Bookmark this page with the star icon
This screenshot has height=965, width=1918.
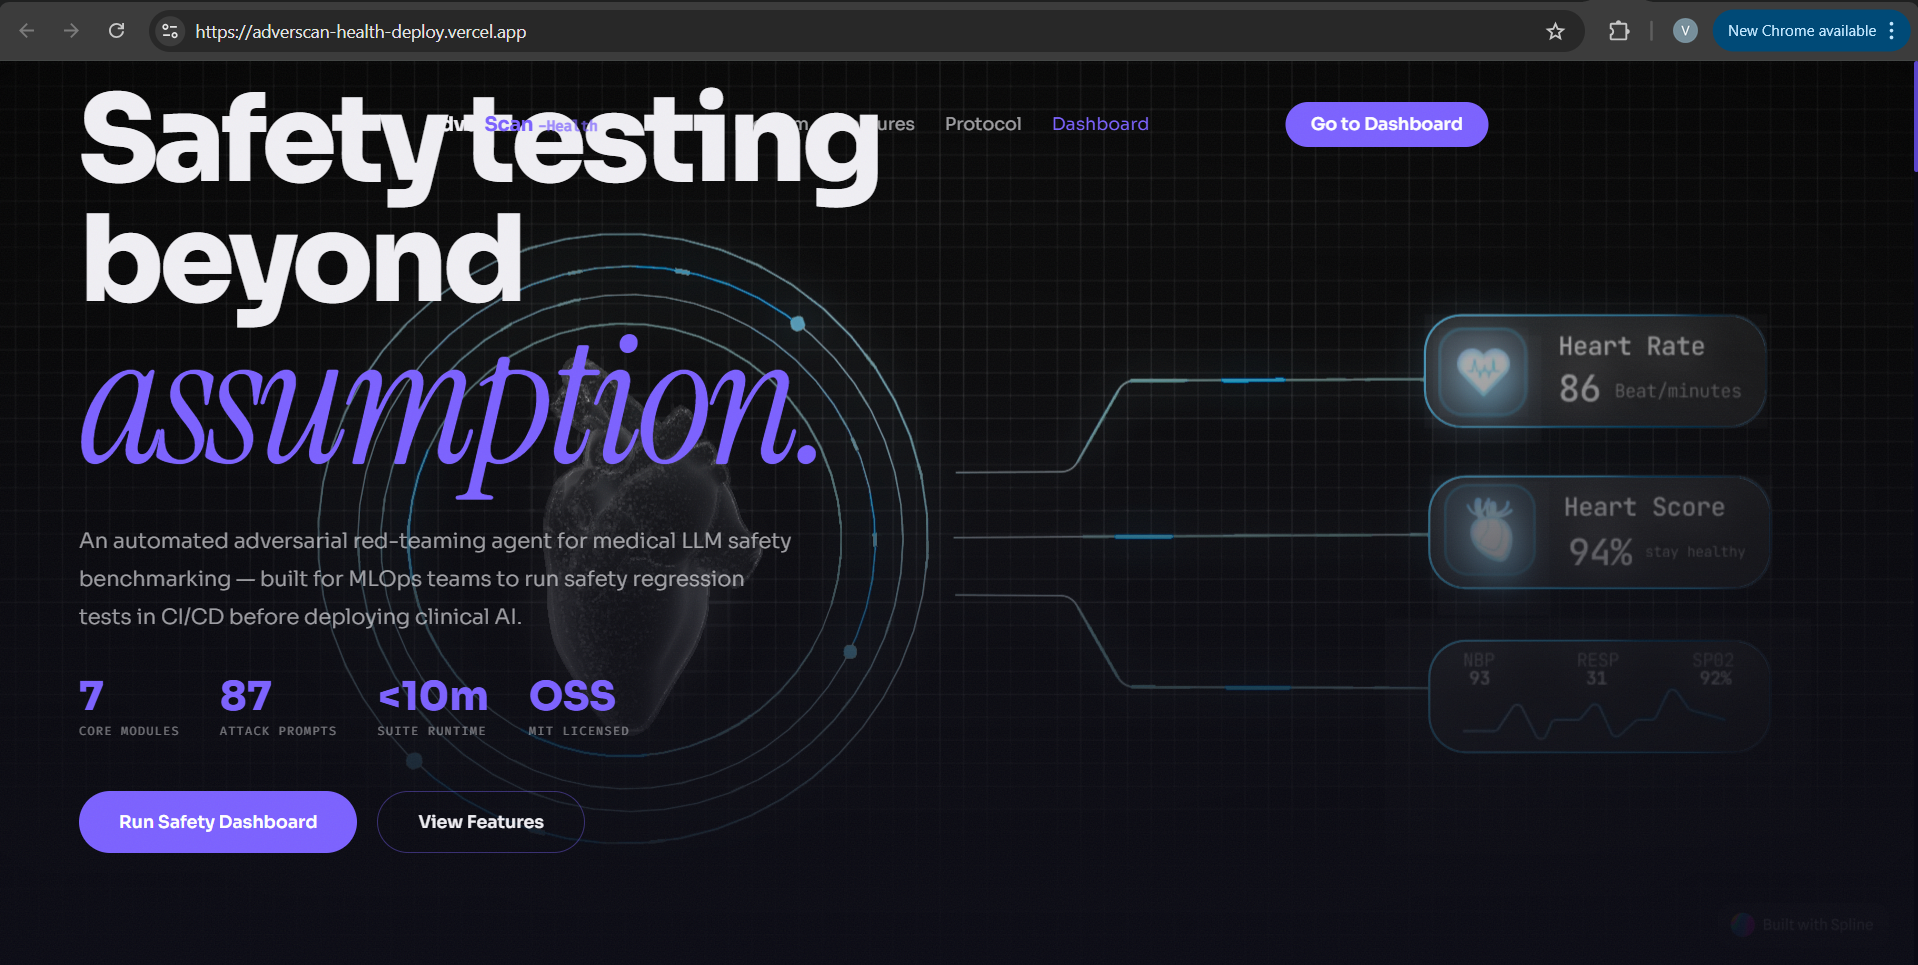point(1555,31)
